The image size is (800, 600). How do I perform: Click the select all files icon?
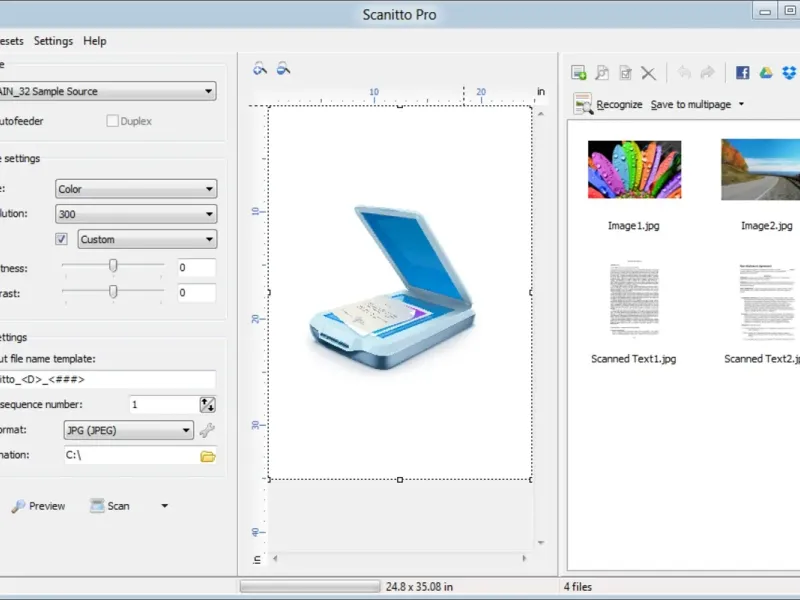tap(626, 73)
